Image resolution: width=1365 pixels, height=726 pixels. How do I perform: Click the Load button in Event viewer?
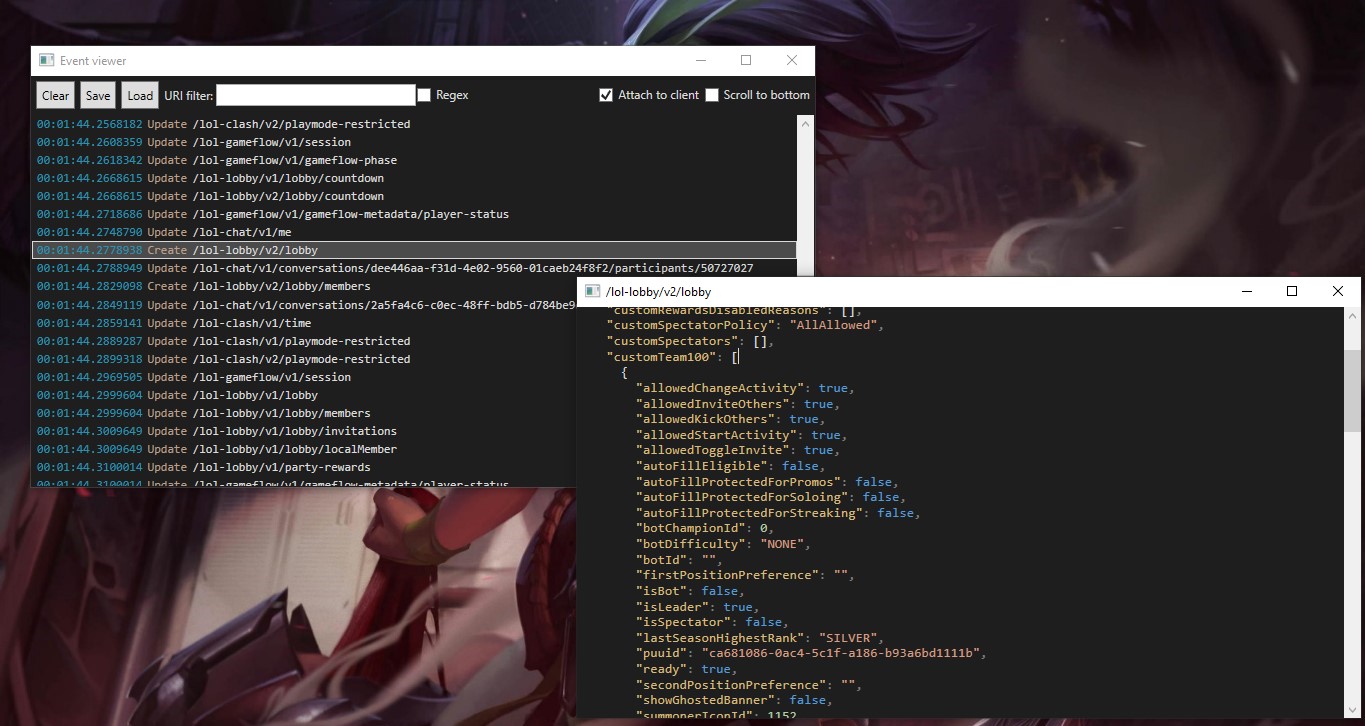coord(140,95)
